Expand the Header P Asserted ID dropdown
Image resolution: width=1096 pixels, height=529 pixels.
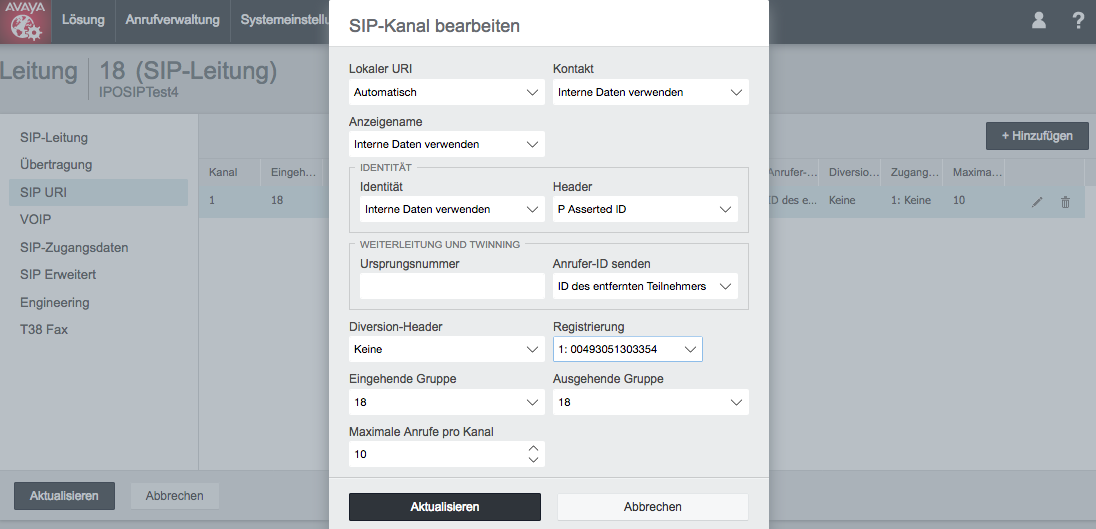coord(645,209)
